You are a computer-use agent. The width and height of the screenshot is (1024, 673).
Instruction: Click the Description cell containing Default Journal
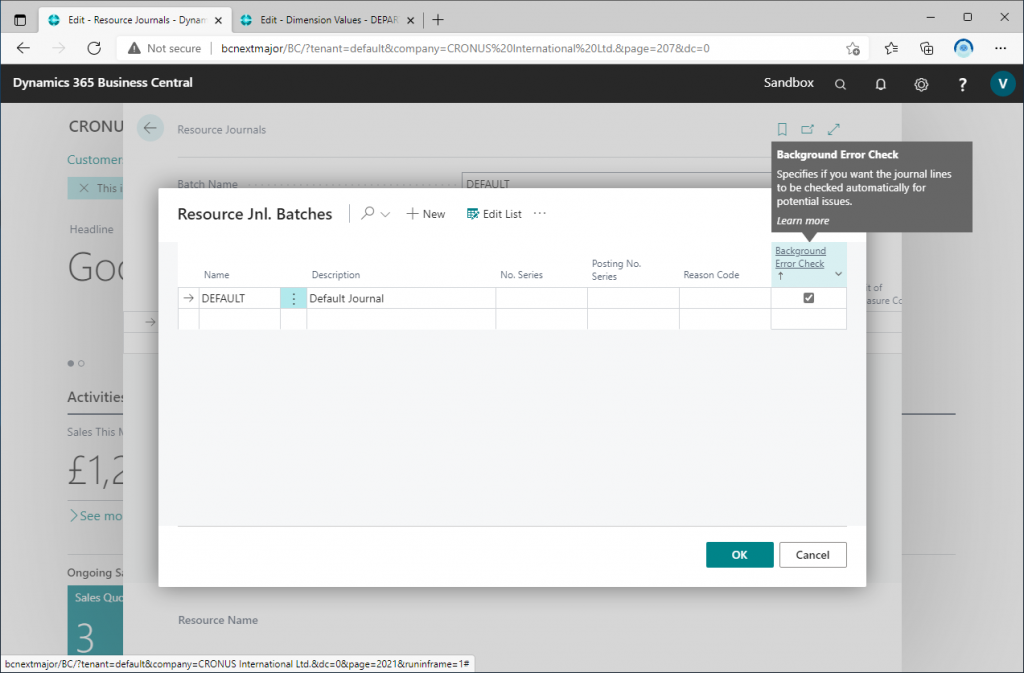coord(400,298)
